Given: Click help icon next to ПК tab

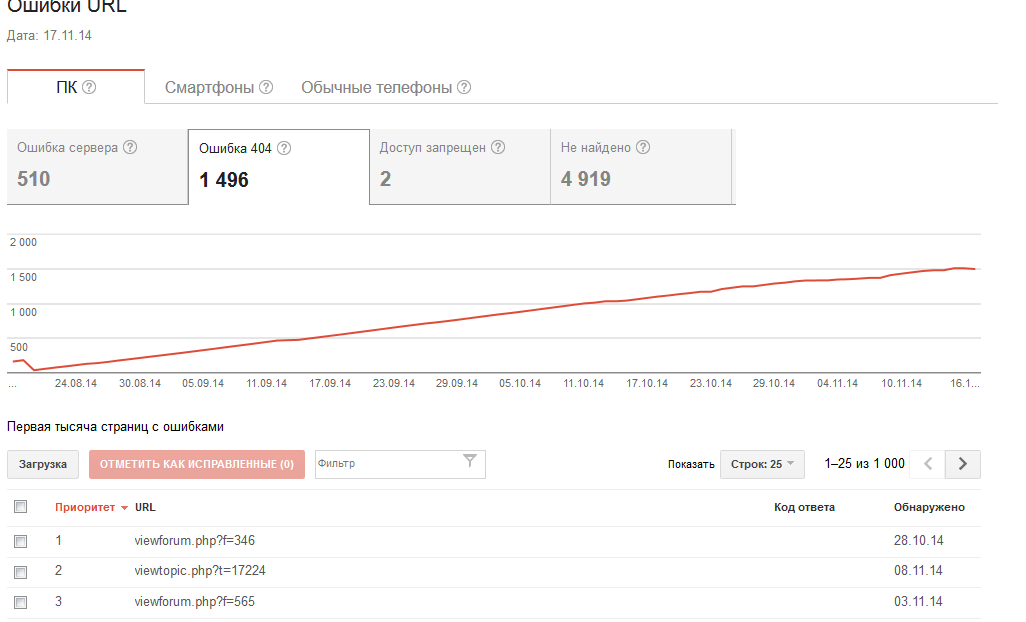Looking at the screenshot, I should [89, 87].
